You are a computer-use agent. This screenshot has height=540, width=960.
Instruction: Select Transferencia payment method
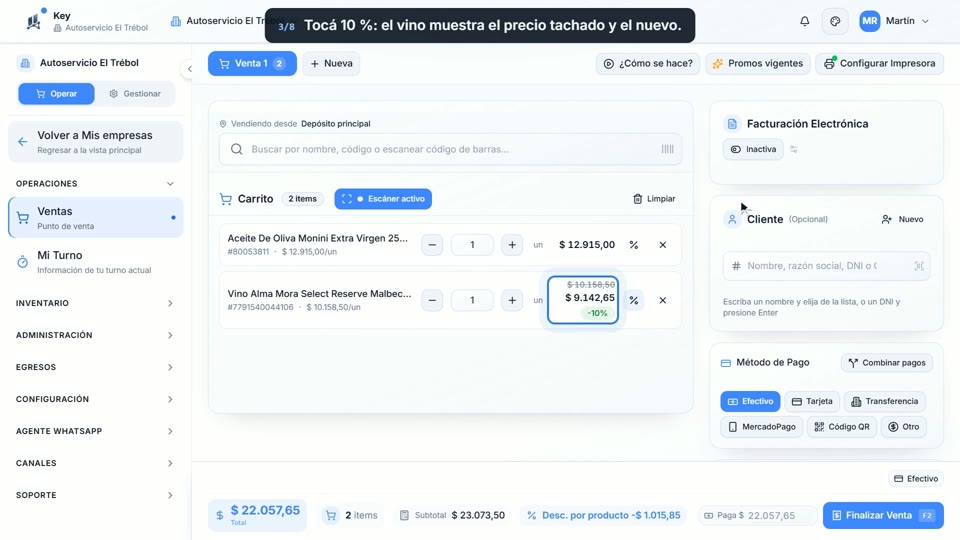point(885,402)
